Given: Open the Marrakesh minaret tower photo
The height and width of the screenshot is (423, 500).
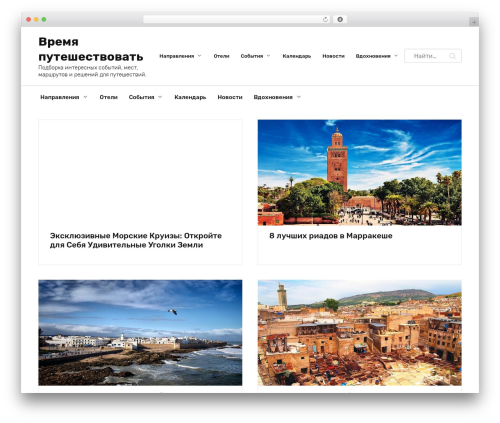Looking at the screenshot, I should tap(360, 172).
